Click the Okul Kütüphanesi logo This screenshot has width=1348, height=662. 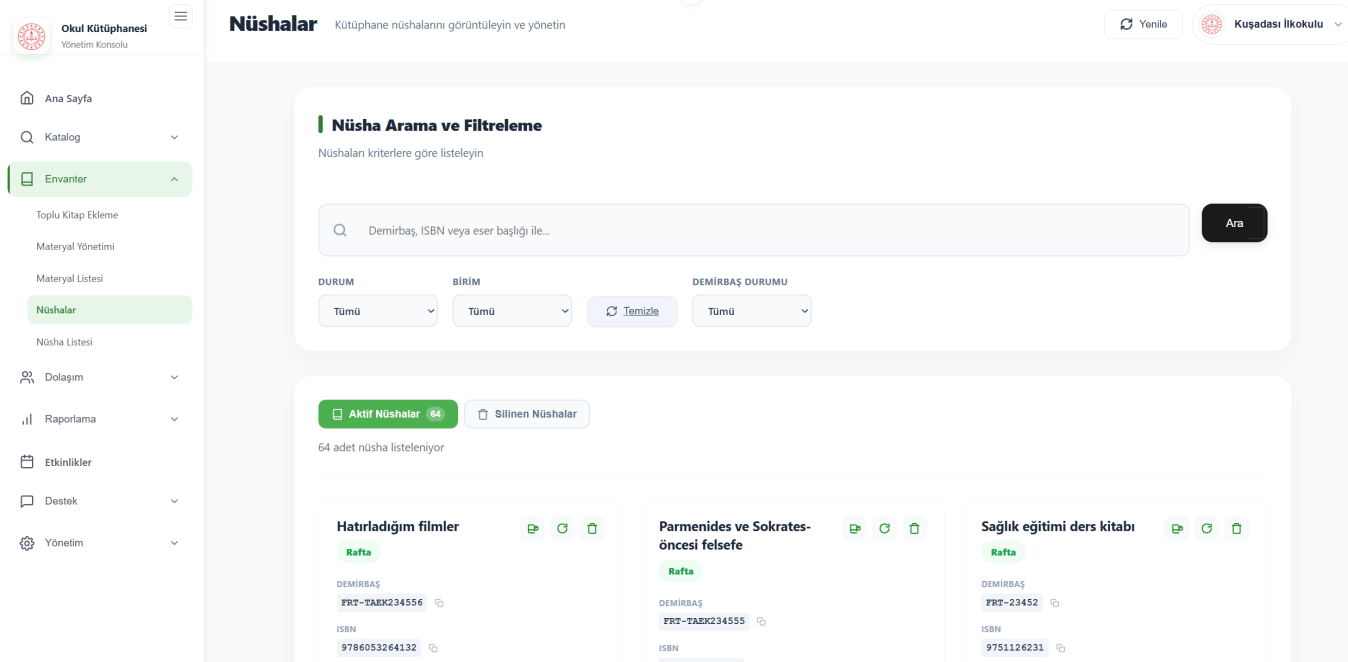(31, 35)
